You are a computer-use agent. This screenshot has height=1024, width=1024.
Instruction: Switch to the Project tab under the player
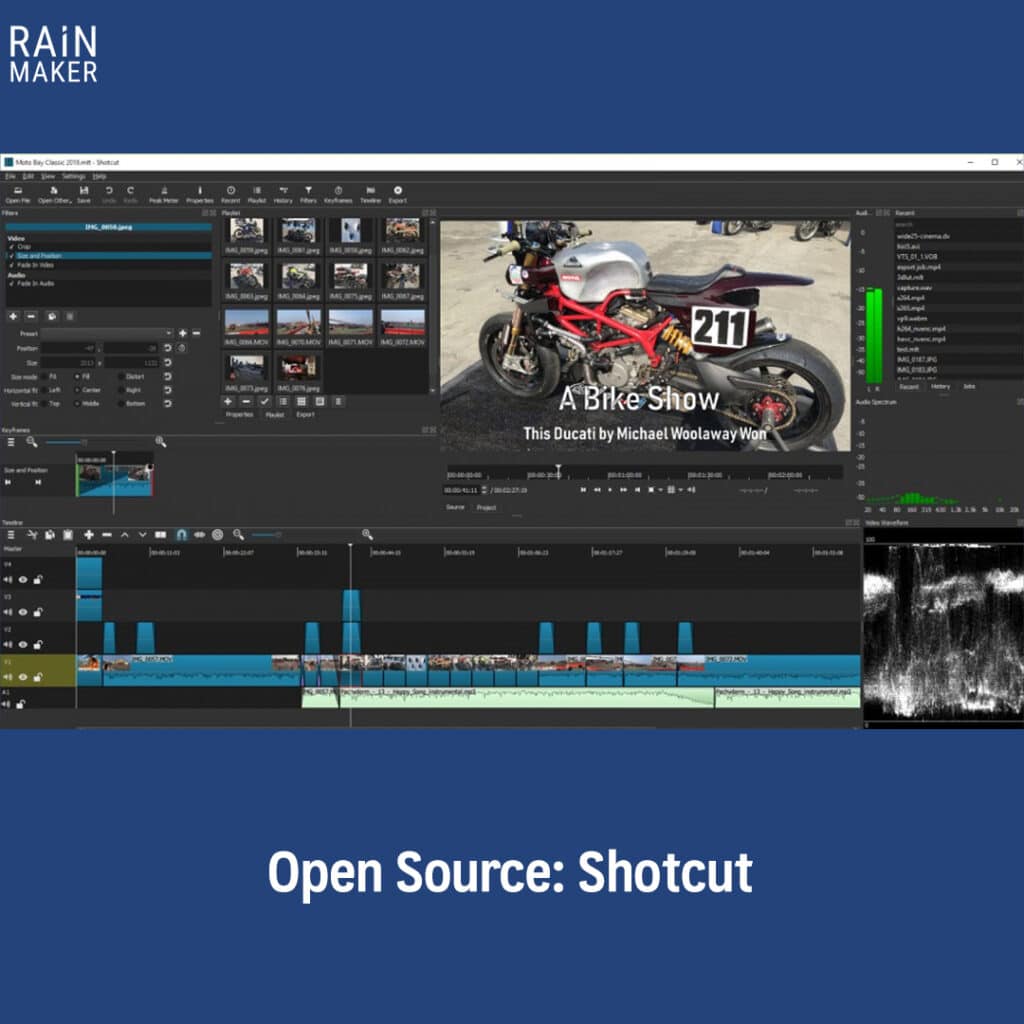(486, 508)
